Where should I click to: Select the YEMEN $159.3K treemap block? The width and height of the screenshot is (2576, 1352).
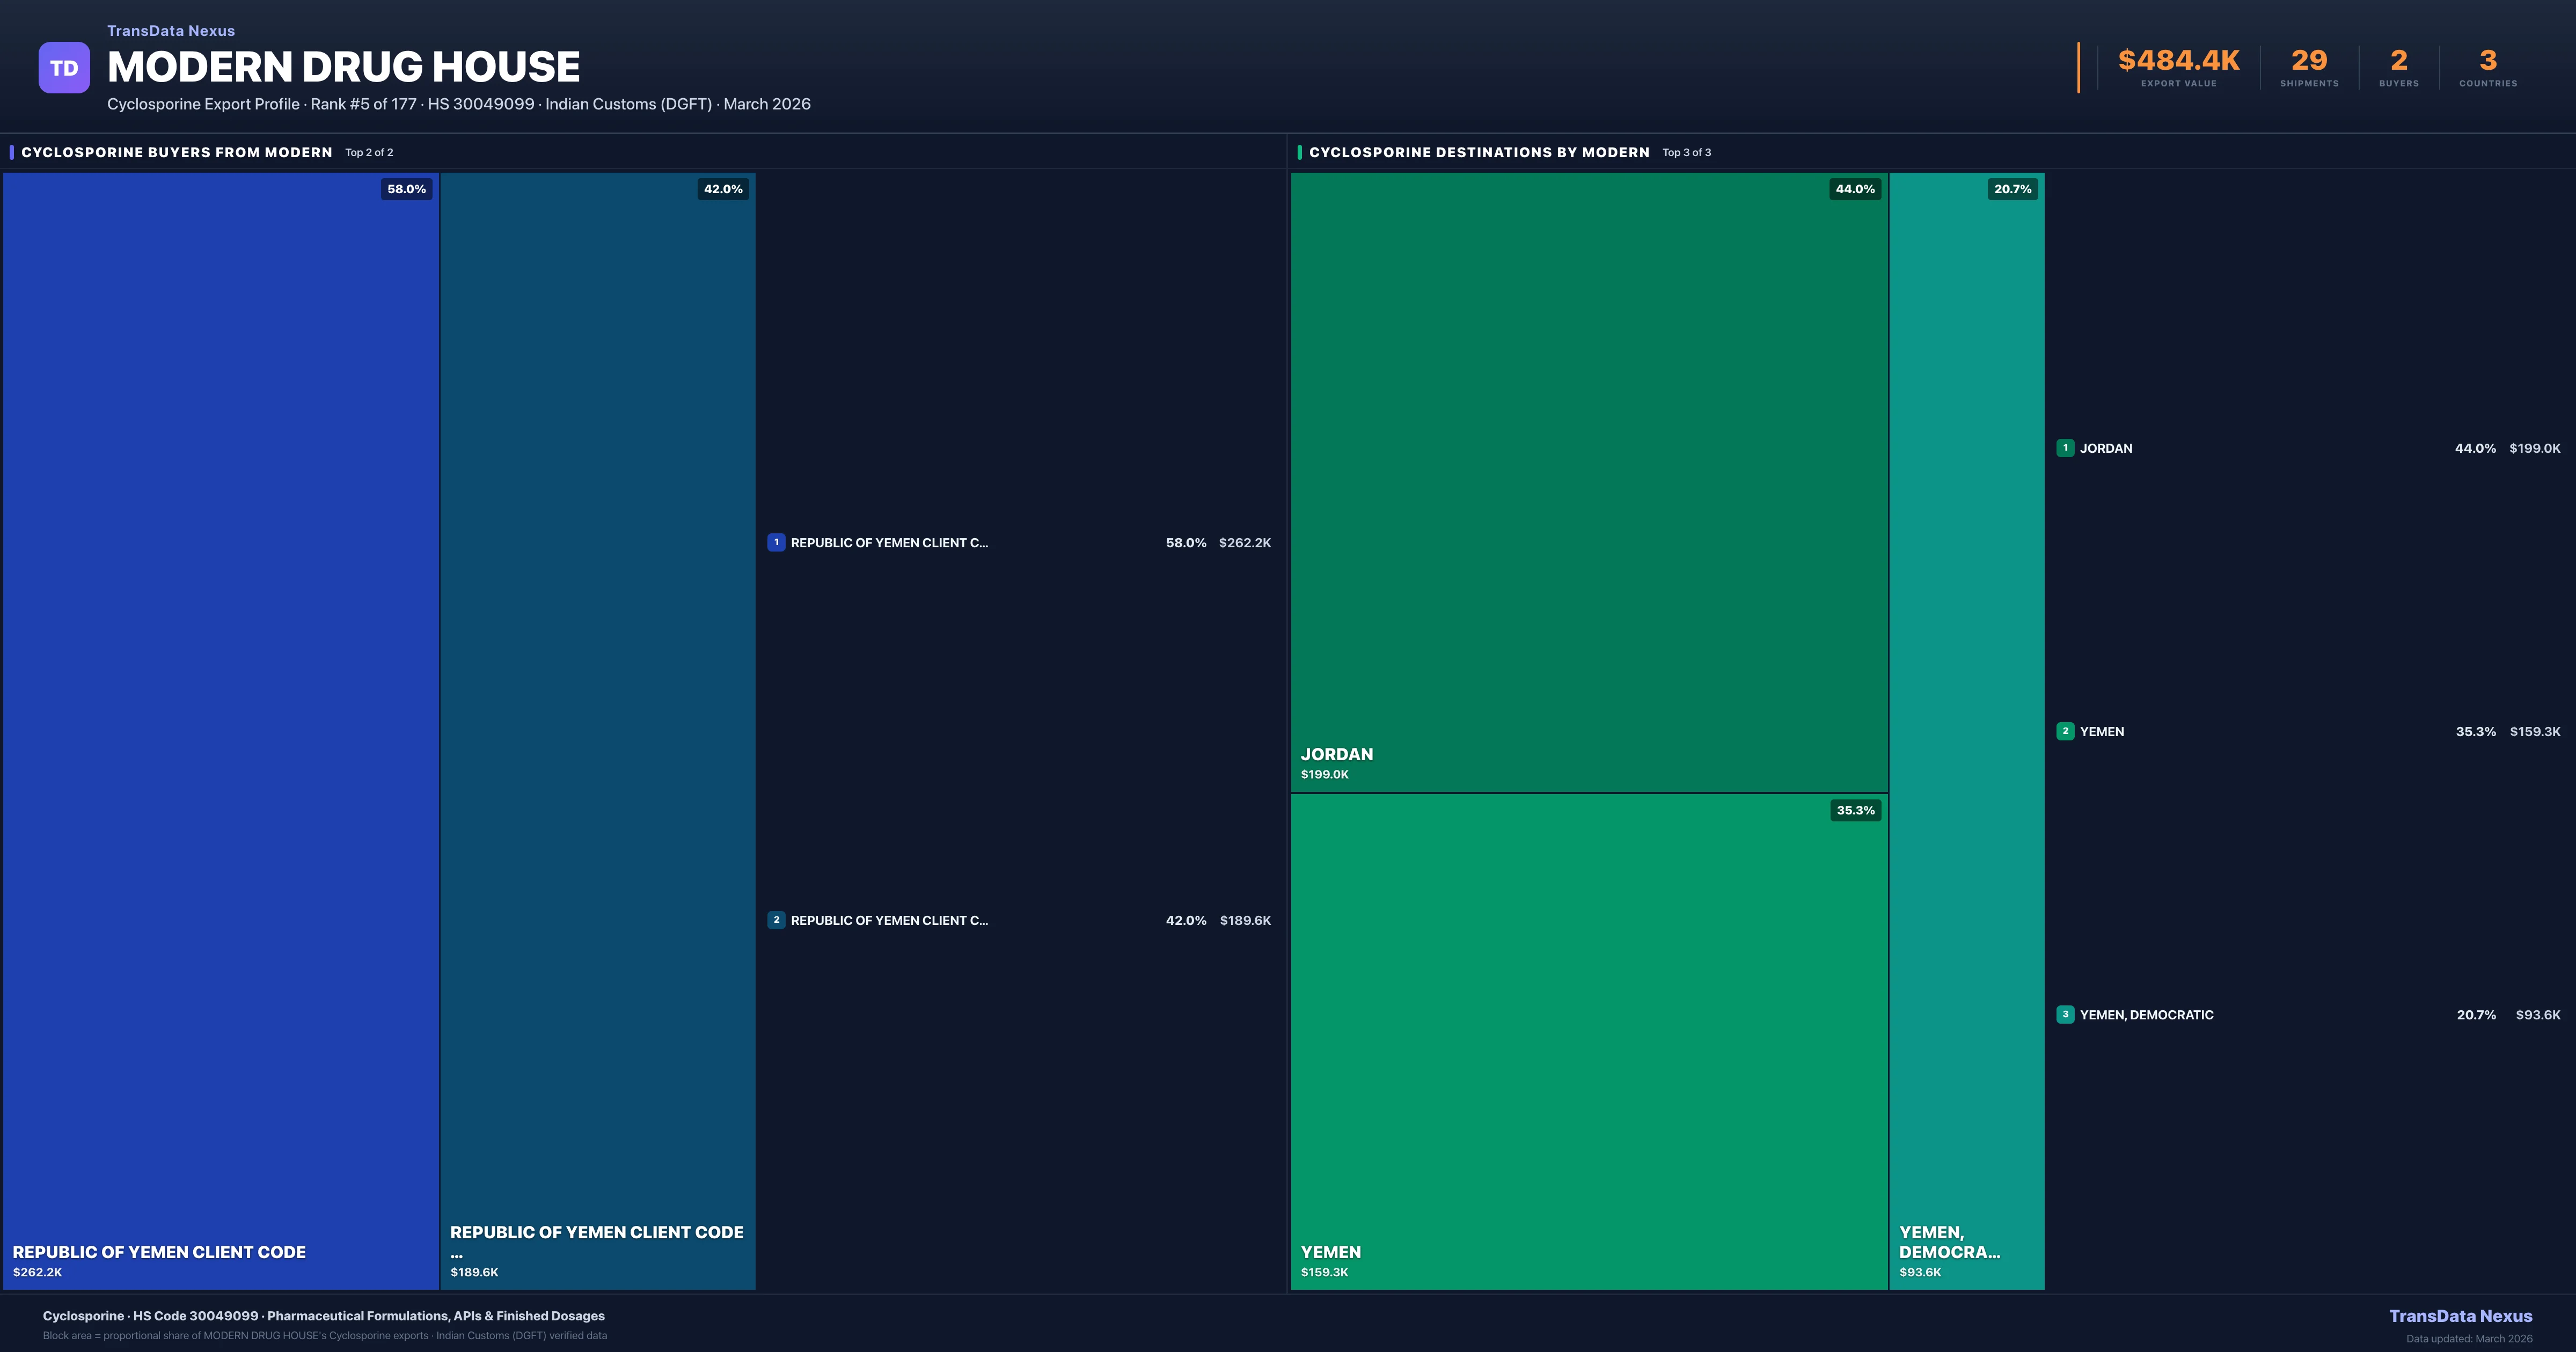point(1588,1040)
